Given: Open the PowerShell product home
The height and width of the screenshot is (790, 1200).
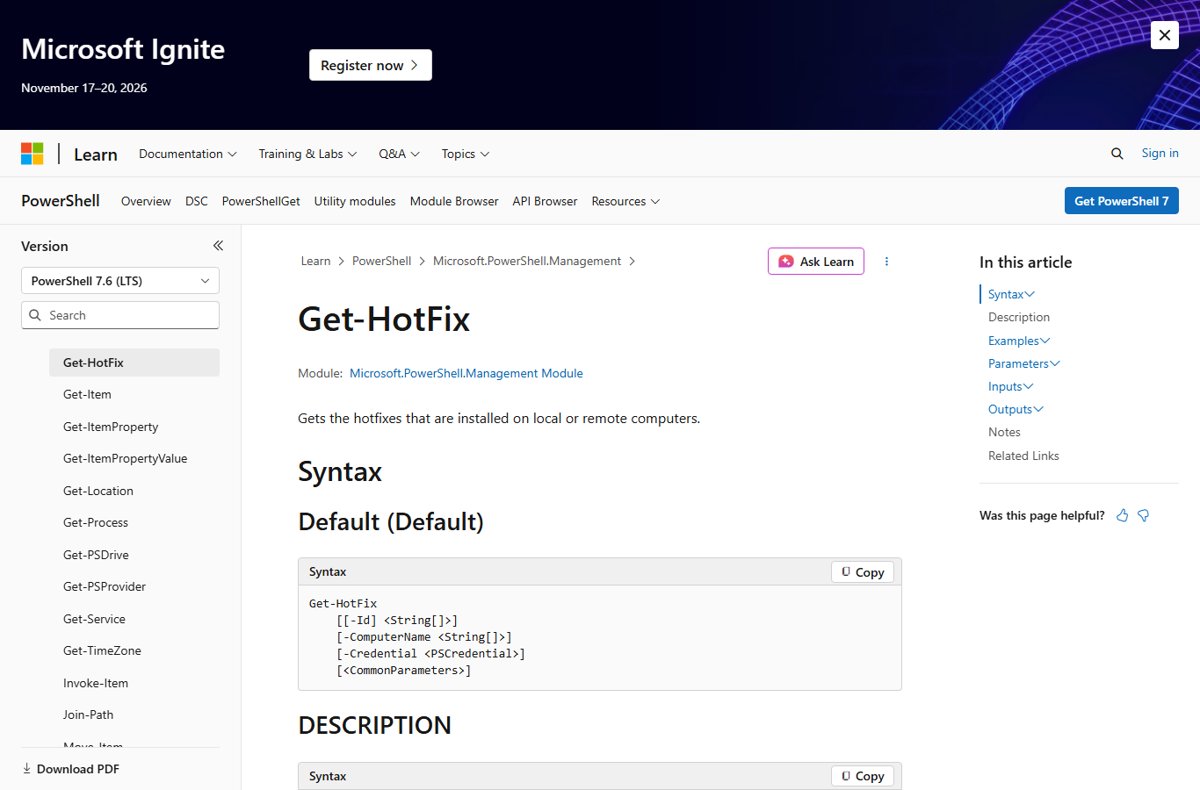Looking at the screenshot, I should pyautogui.click(x=60, y=201).
